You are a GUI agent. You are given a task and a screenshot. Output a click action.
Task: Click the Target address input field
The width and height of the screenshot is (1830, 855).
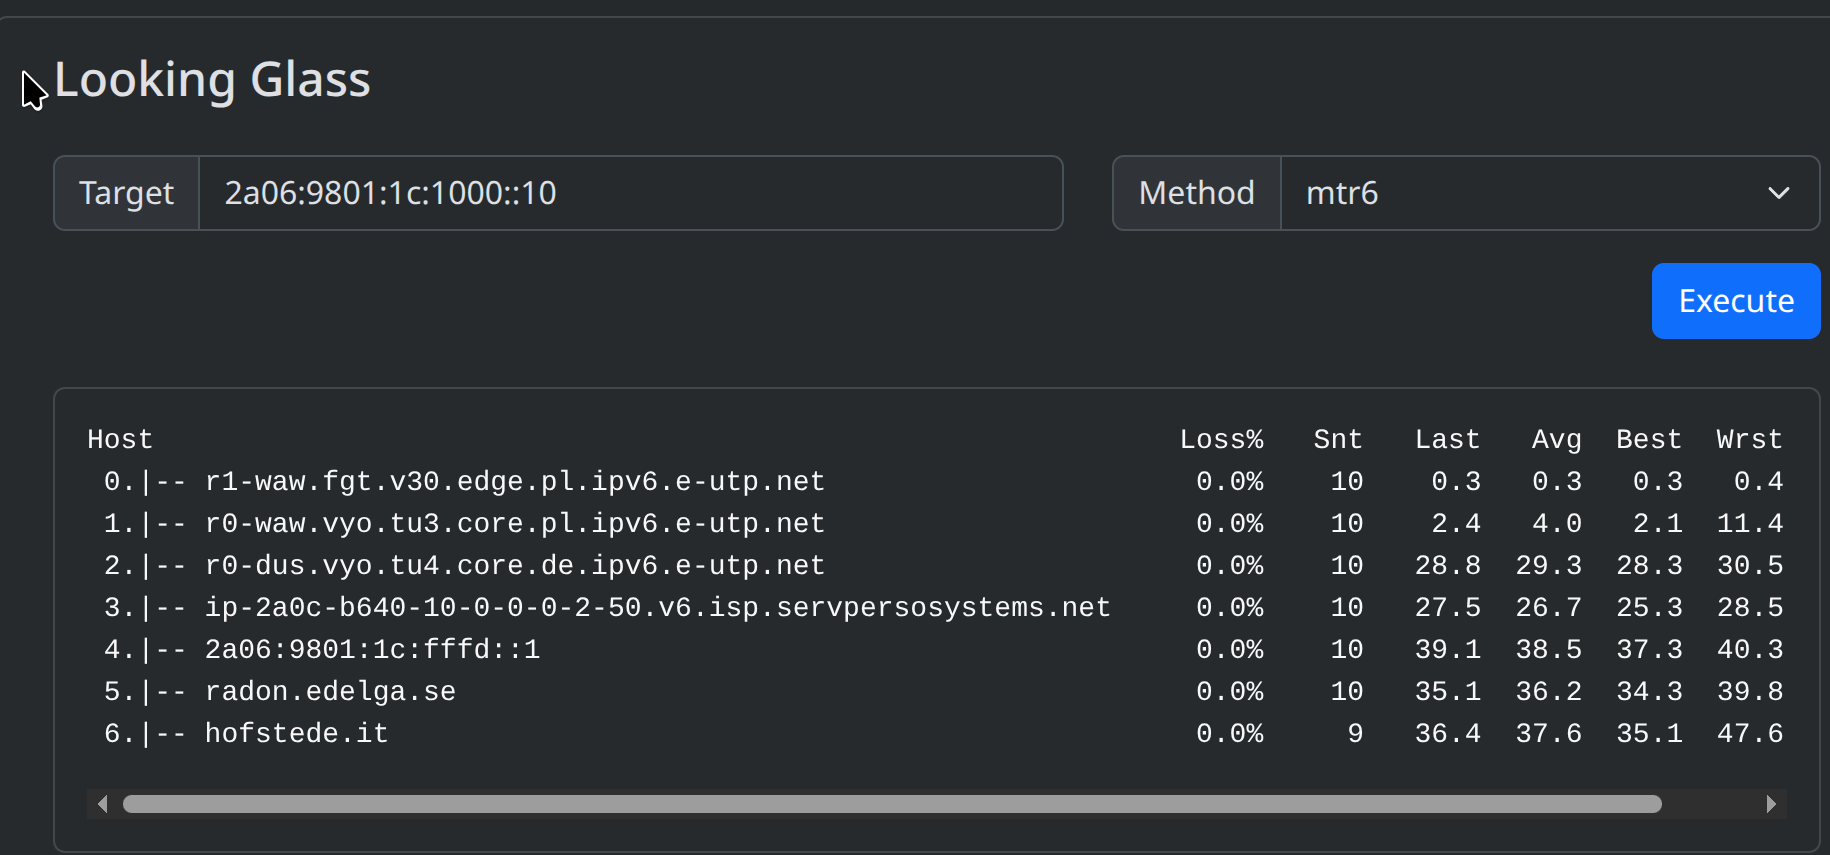630,193
